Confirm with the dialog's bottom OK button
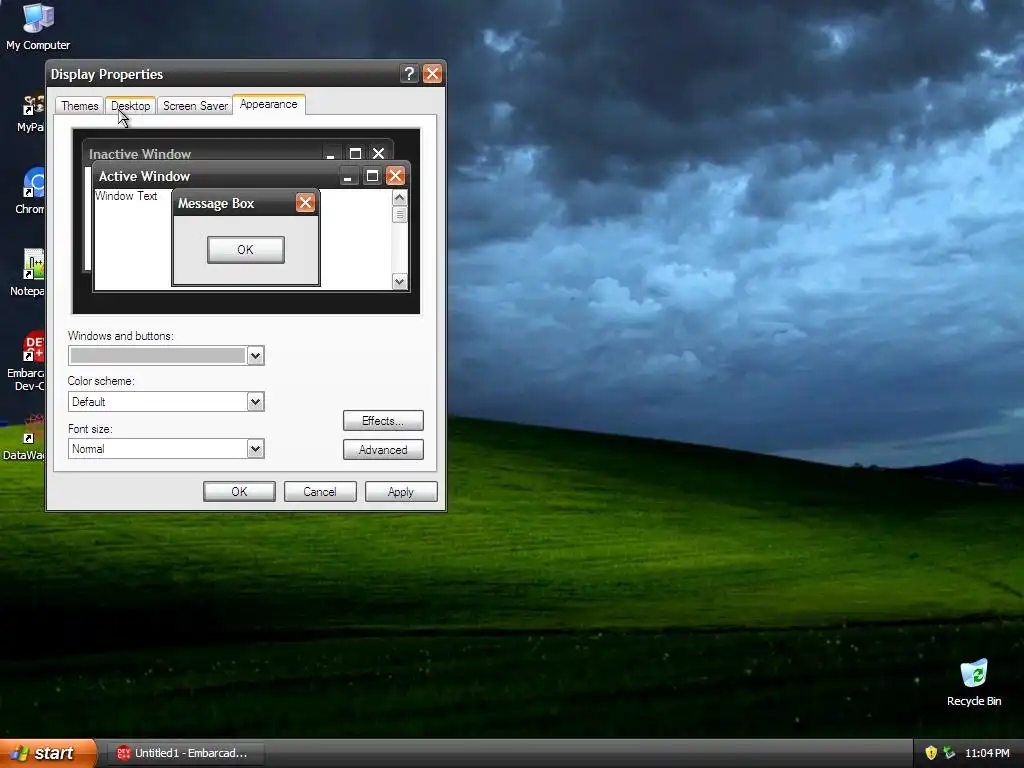This screenshot has width=1024, height=768. [x=239, y=491]
